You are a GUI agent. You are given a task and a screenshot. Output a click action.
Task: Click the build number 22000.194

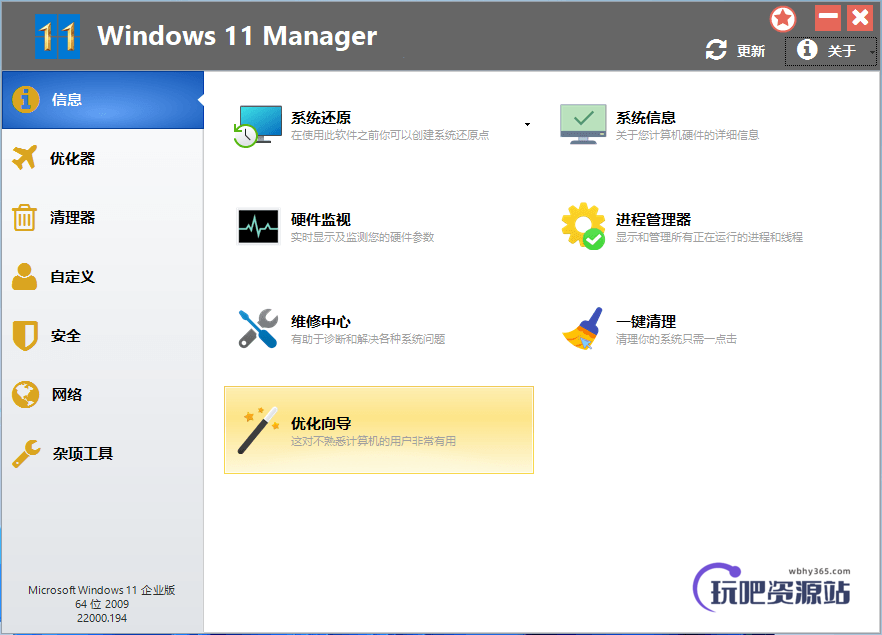(102, 618)
